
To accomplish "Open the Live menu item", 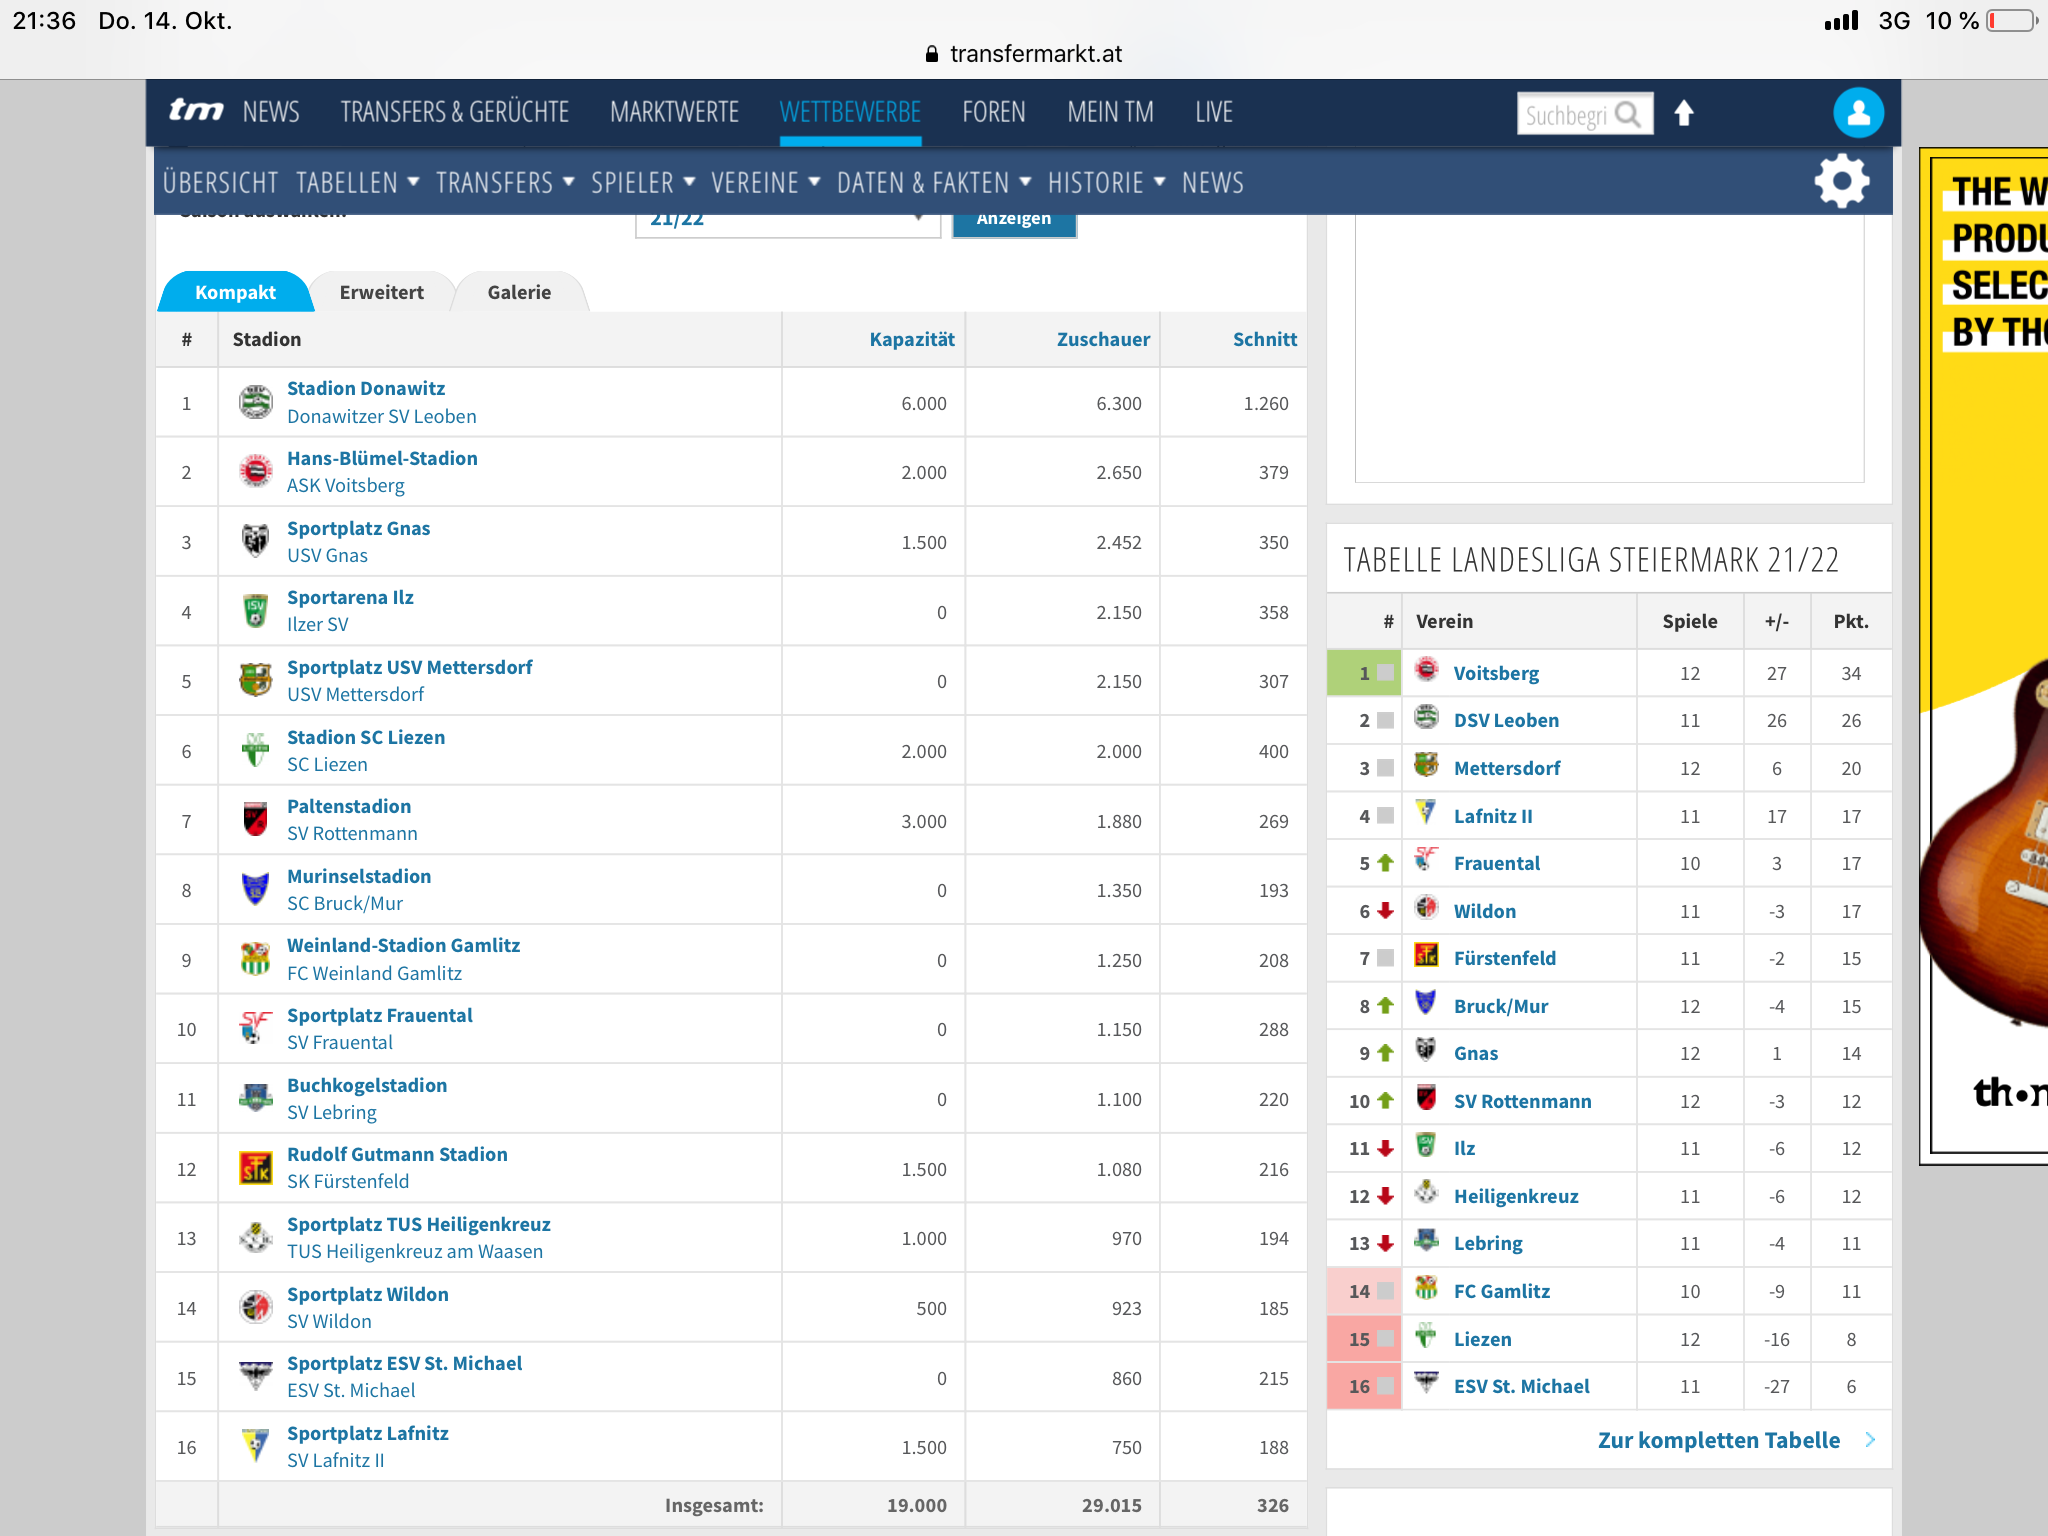I will click(x=1214, y=112).
